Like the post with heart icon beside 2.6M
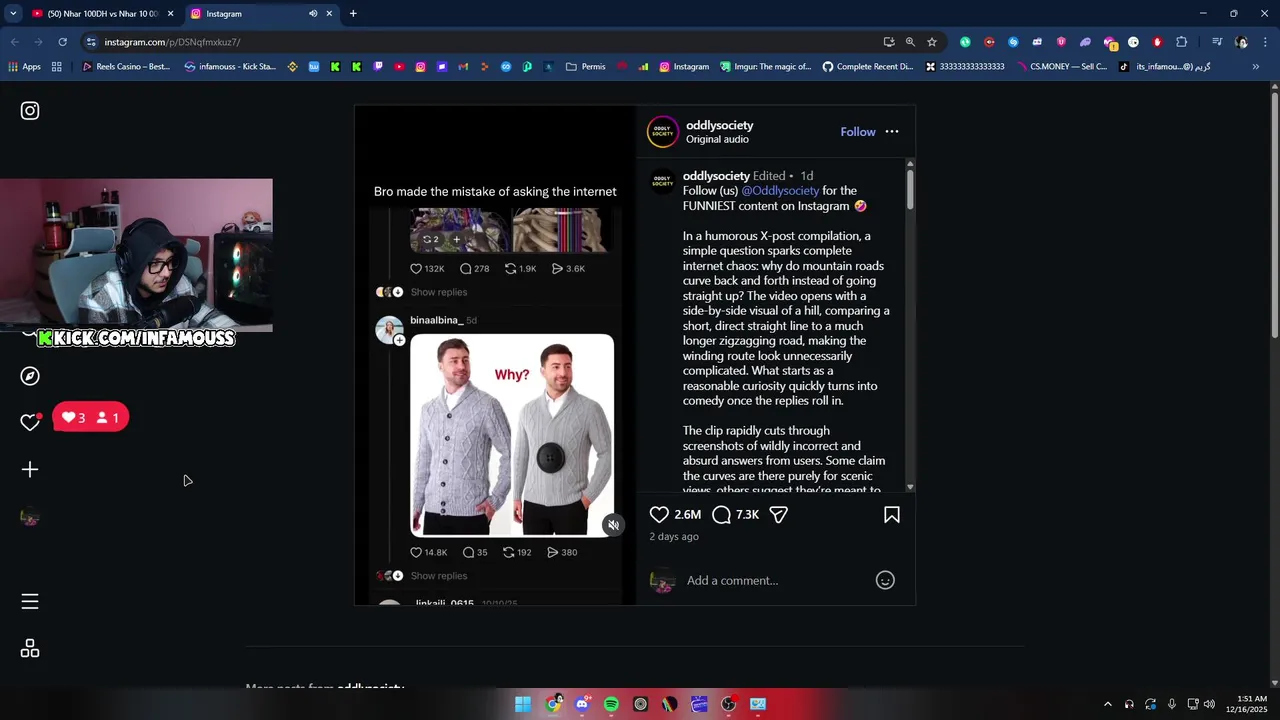The width and height of the screenshot is (1280, 720). coord(659,514)
